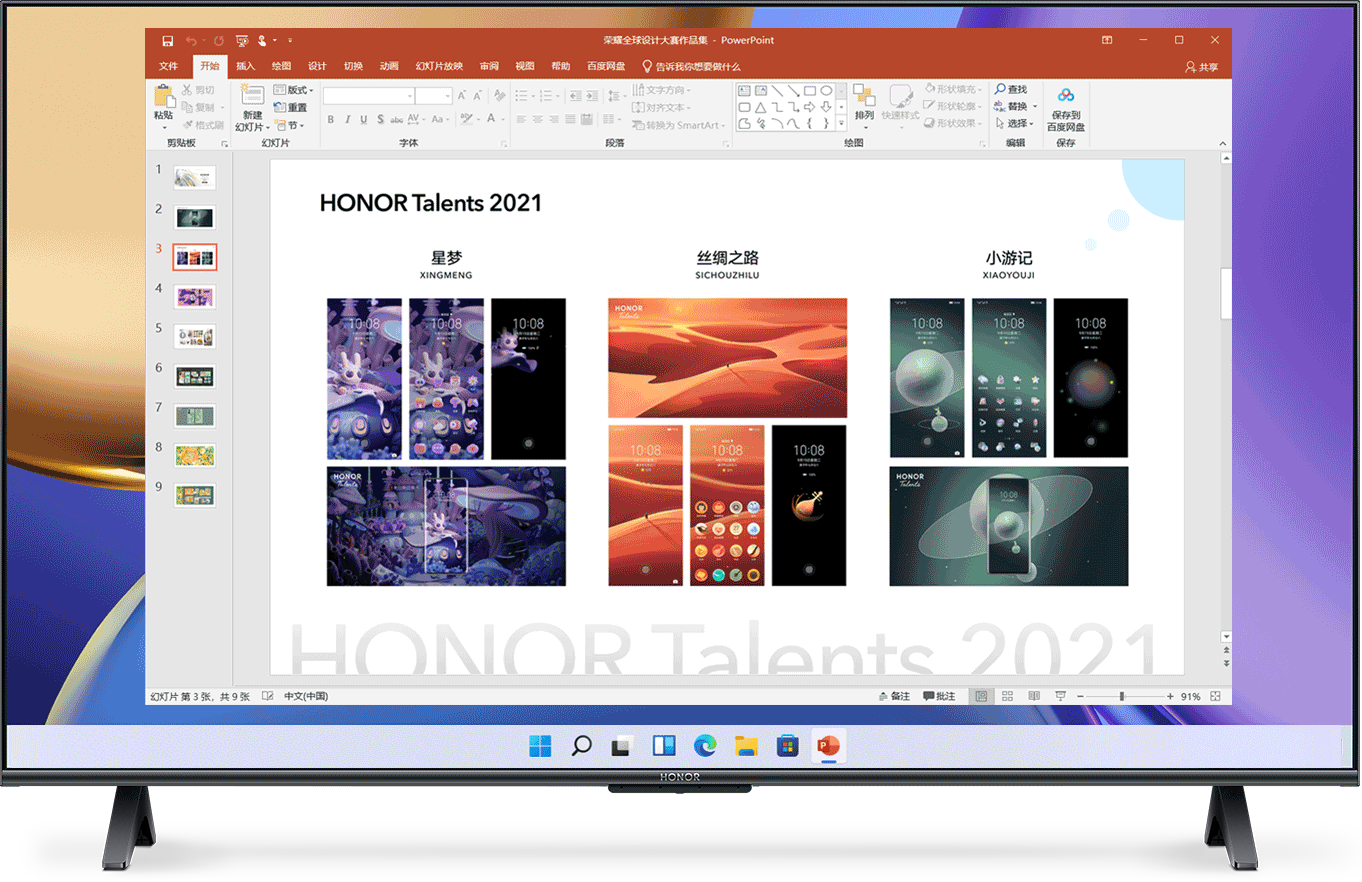Start slideshow from beginning via quick access icon
Image resolution: width=1362 pixels, height=882 pixels.
click(x=242, y=40)
